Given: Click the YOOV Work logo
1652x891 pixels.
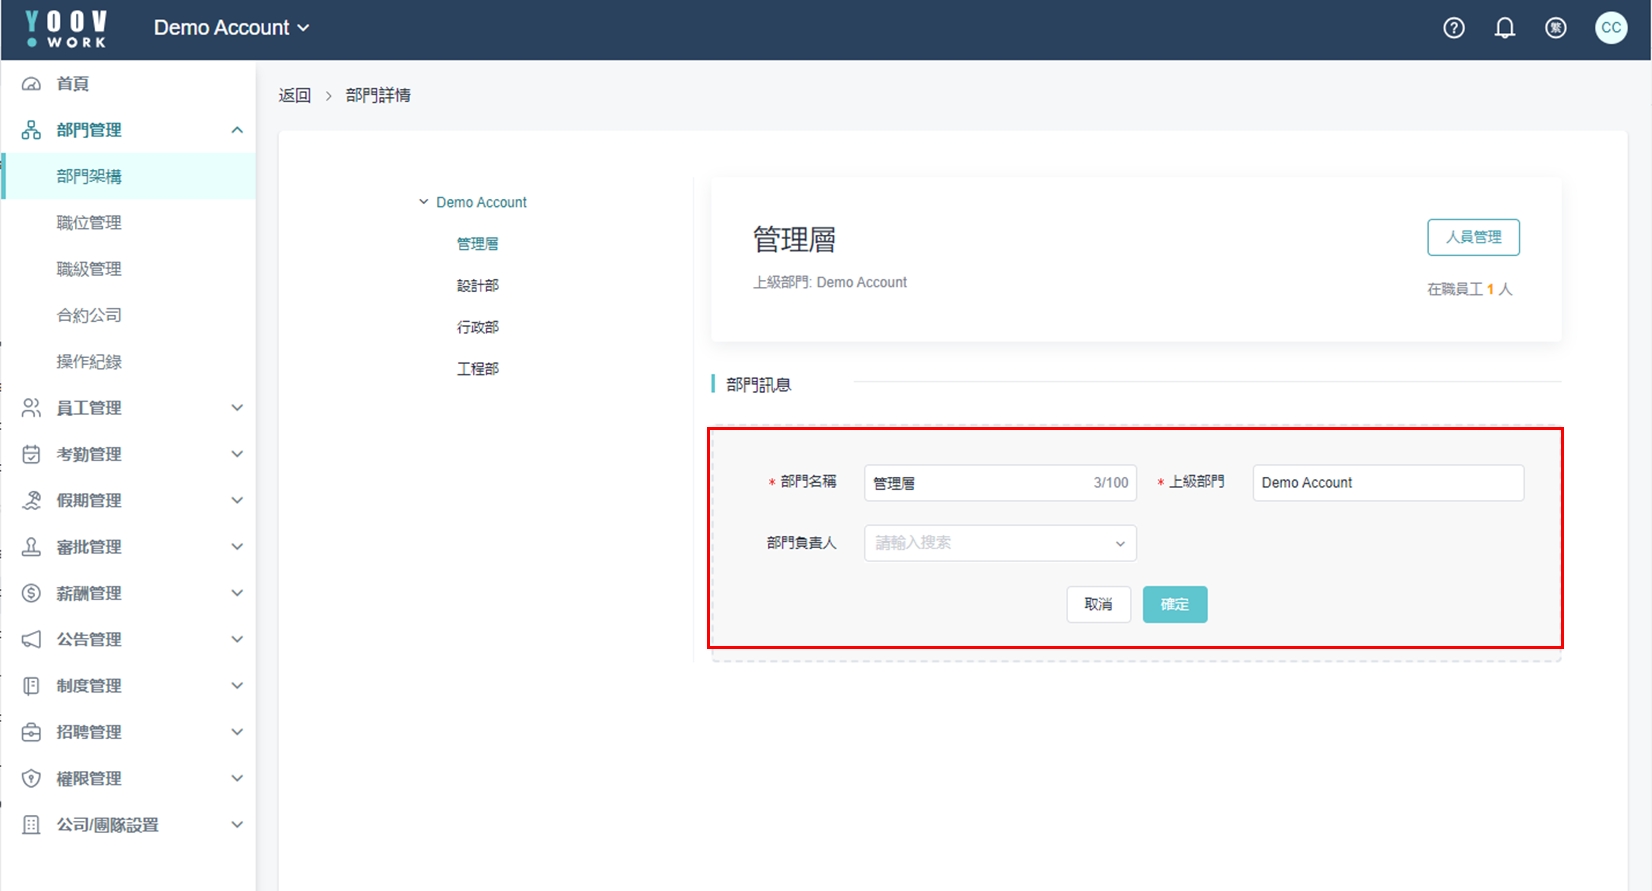Looking at the screenshot, I should 66,29.
